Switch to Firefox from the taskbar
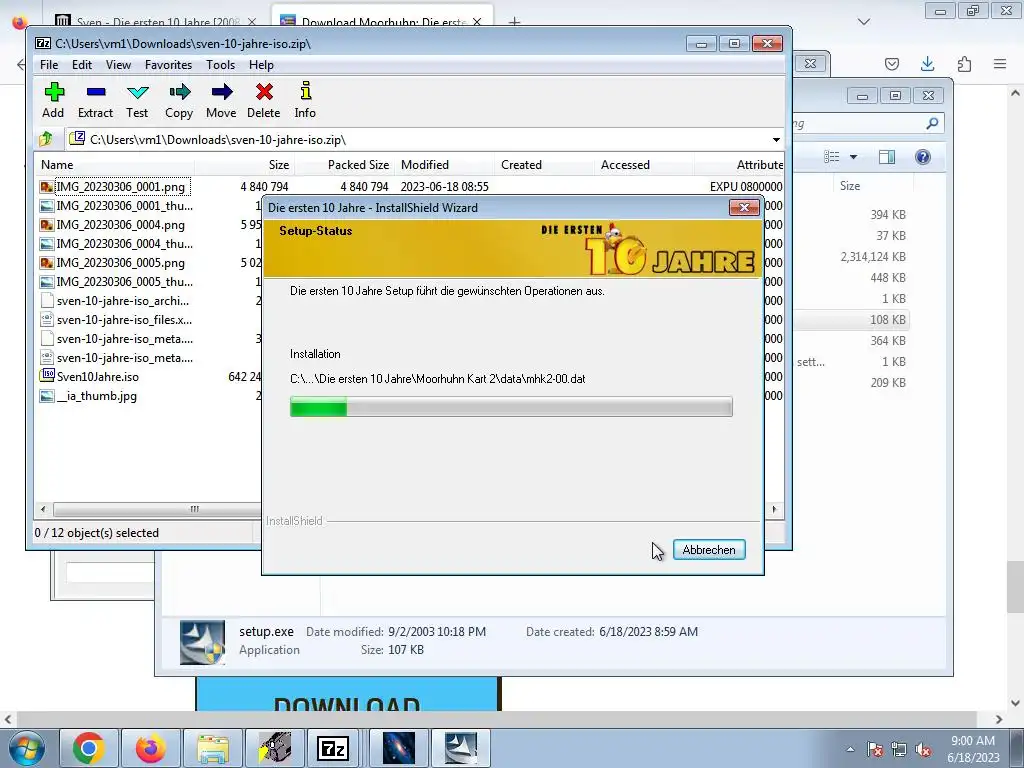Image resolution: width=1024 pixels, height=768 pixels. click(151, 748)
